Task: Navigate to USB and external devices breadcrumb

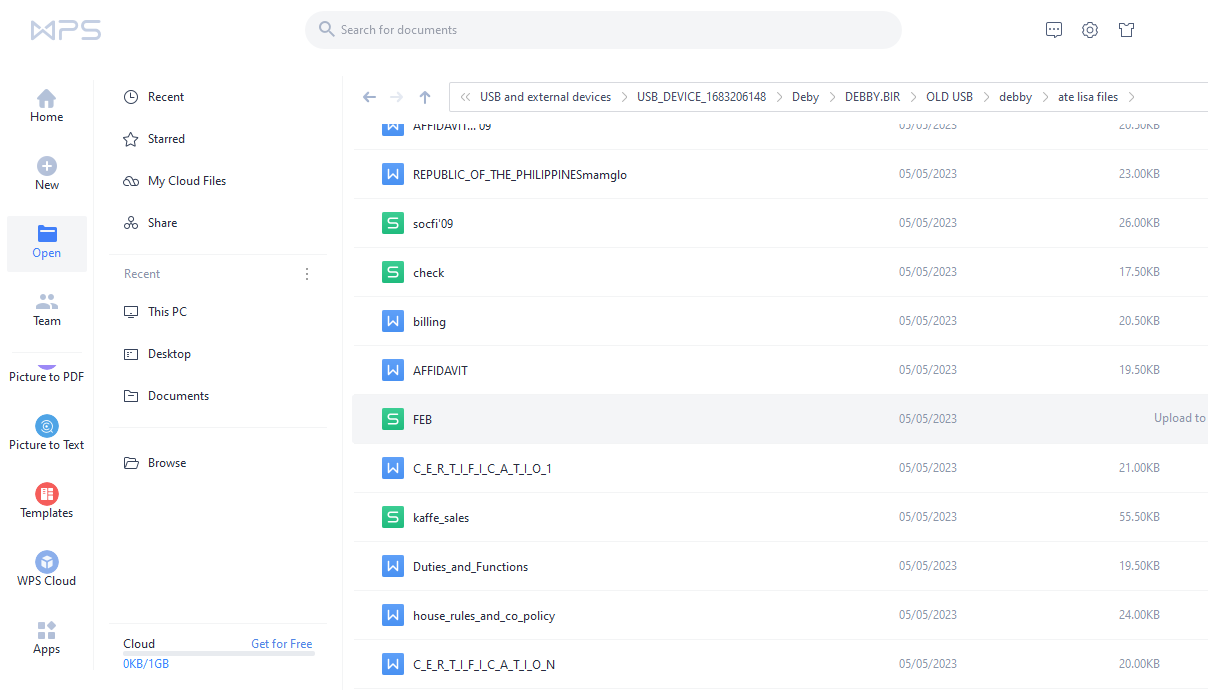Action: (545, 97)
